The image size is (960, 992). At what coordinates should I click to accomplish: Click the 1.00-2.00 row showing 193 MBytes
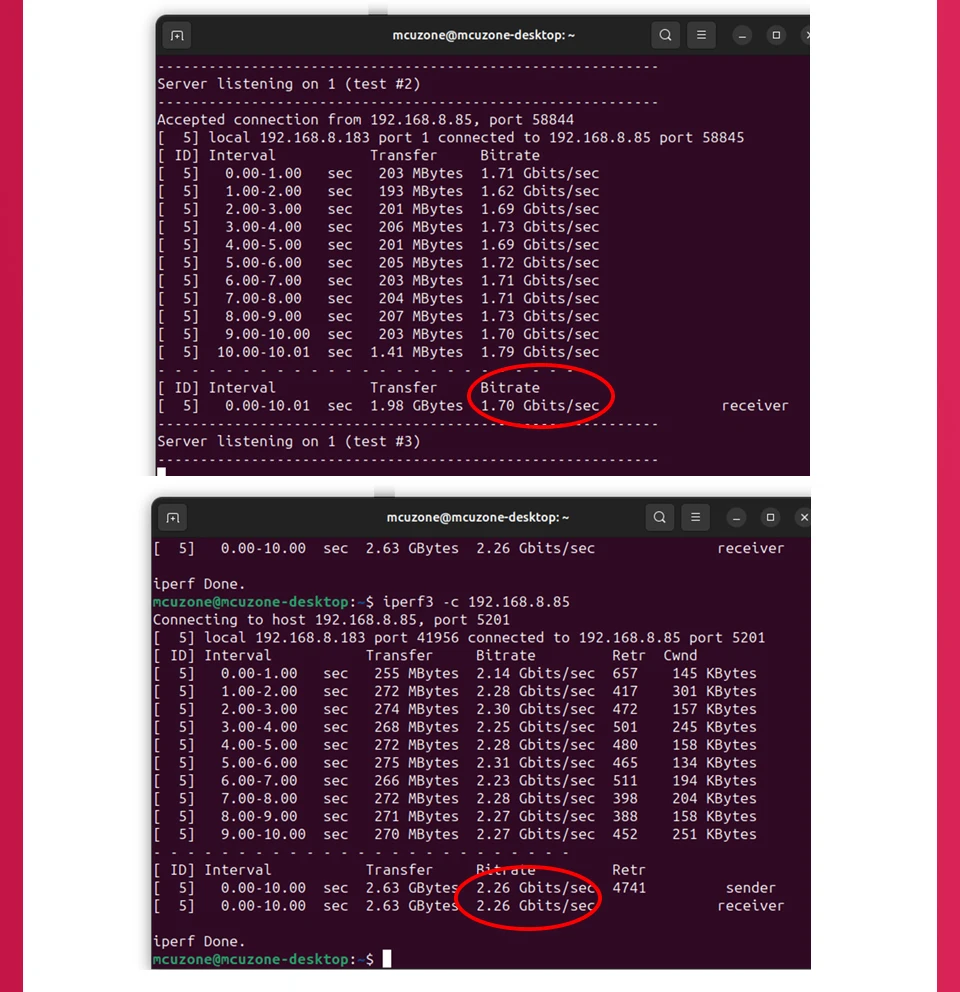point(378,191)
